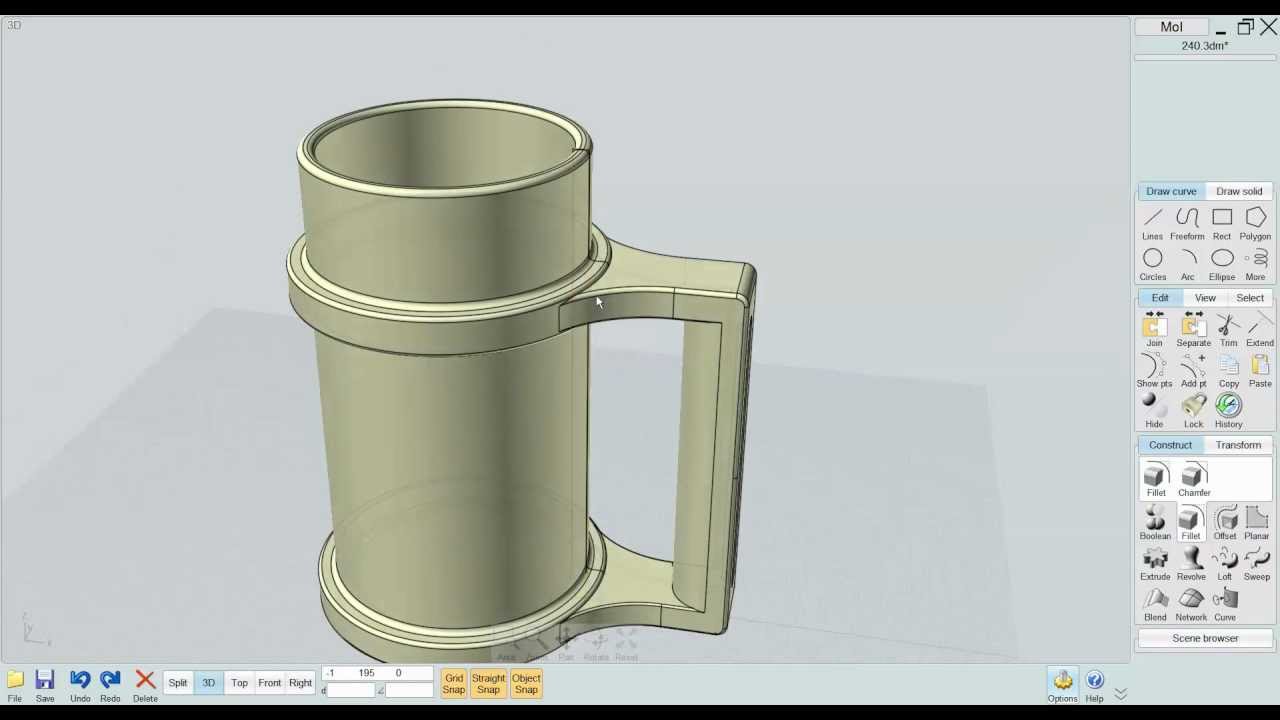Expand the Scene browser panel
This screenshot has width=1280, height=720.
(x=1204, y=638)
